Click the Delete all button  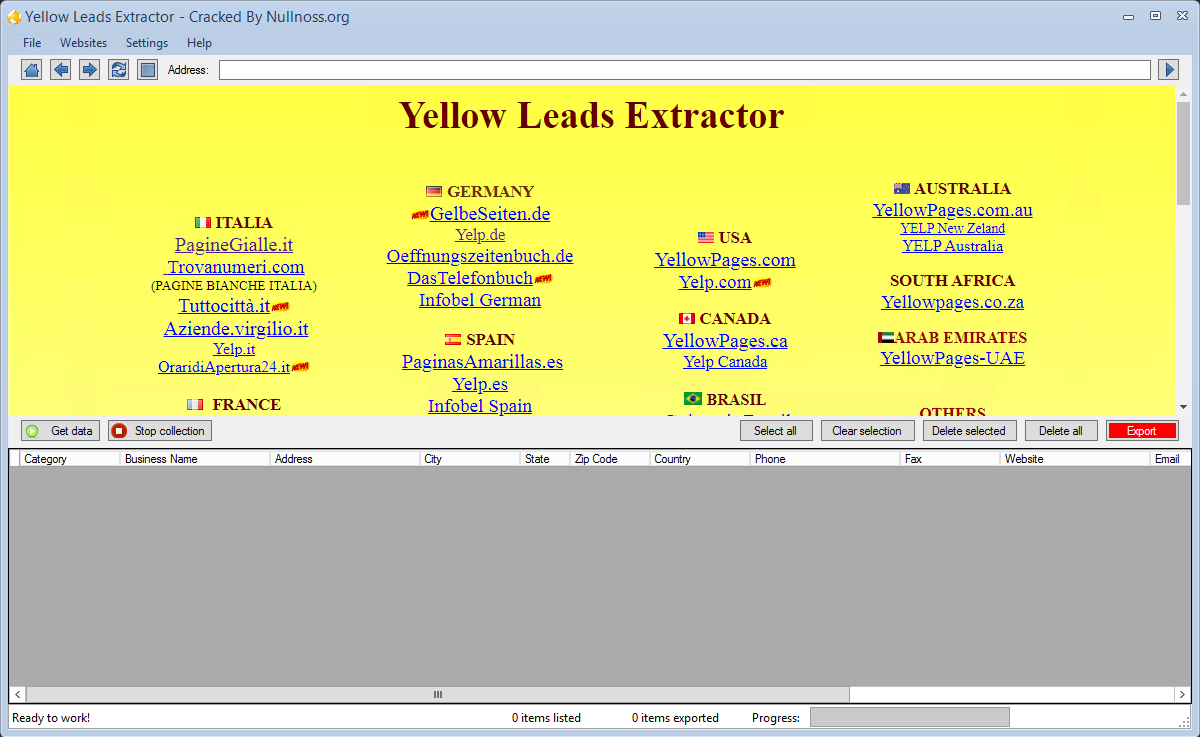(1061, 431)
